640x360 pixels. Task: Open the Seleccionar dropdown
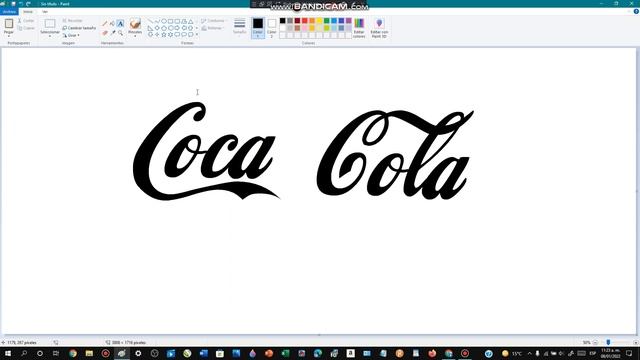pyautogui.click(x=50, y=36)
